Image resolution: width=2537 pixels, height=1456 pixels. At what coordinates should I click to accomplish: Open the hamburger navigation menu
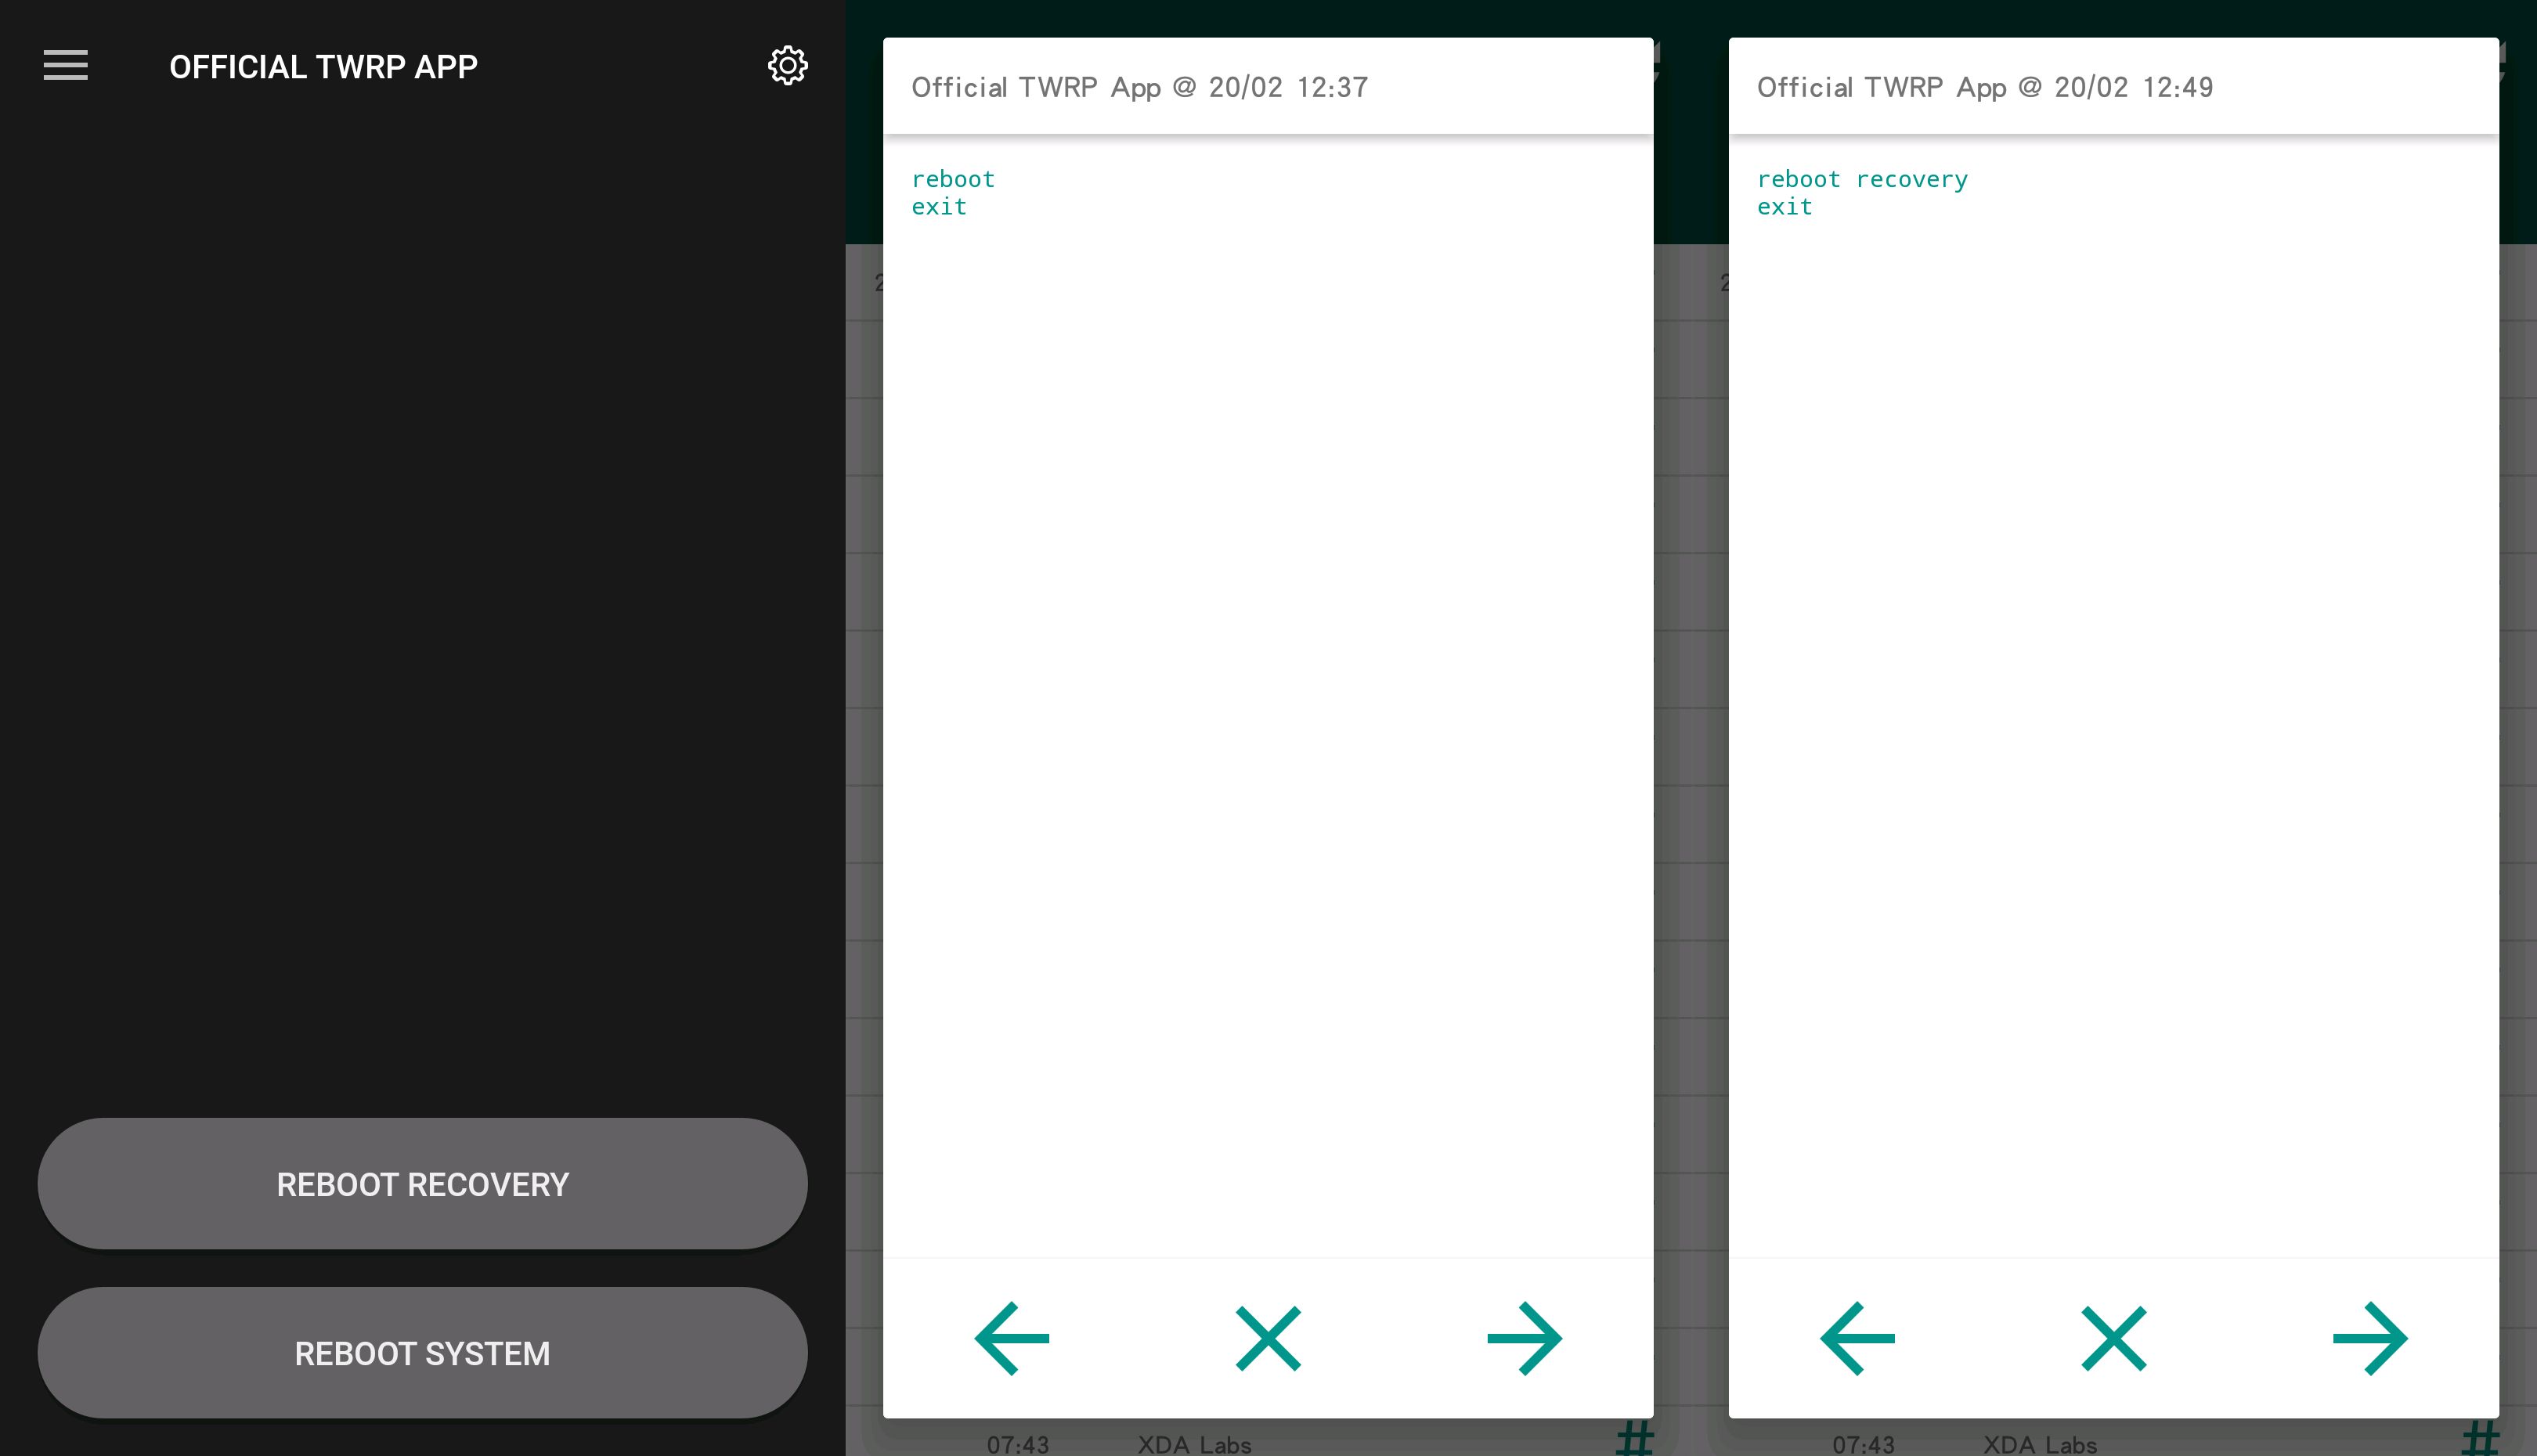point(65,66)
